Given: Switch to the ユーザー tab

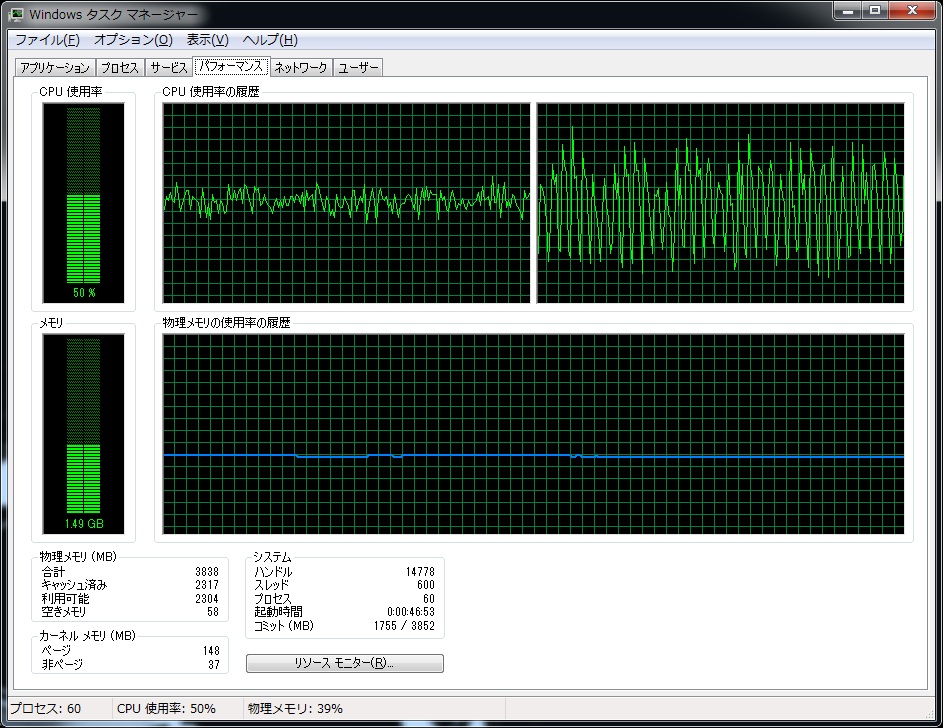Looking at the screenshot, I should (358, 67).
